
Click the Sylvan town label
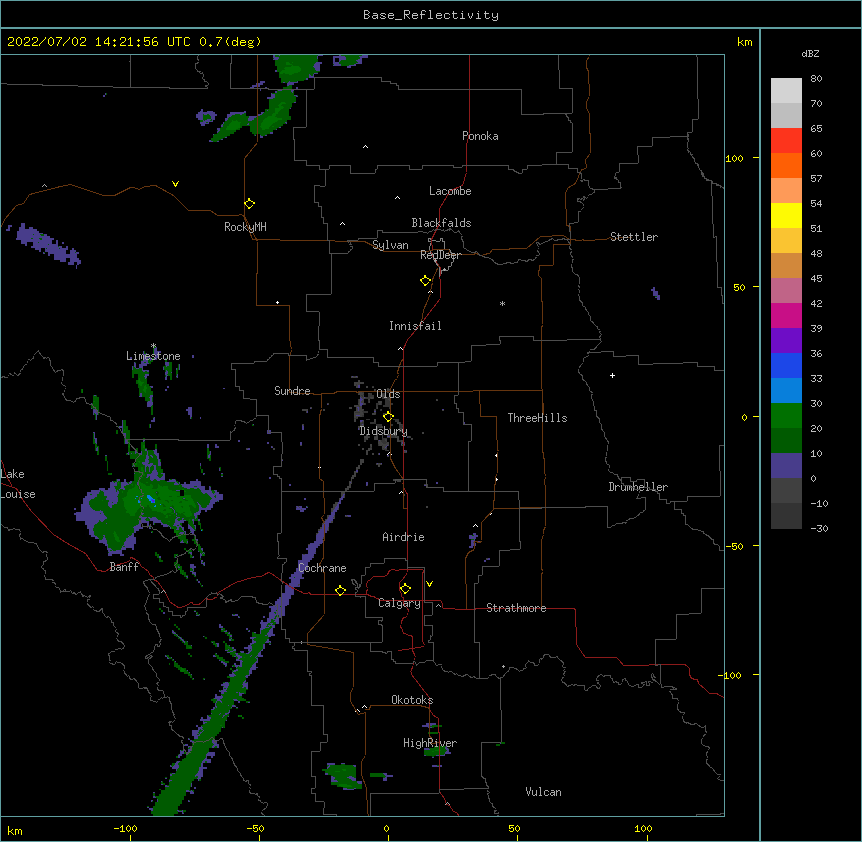(x=390, y=245)
